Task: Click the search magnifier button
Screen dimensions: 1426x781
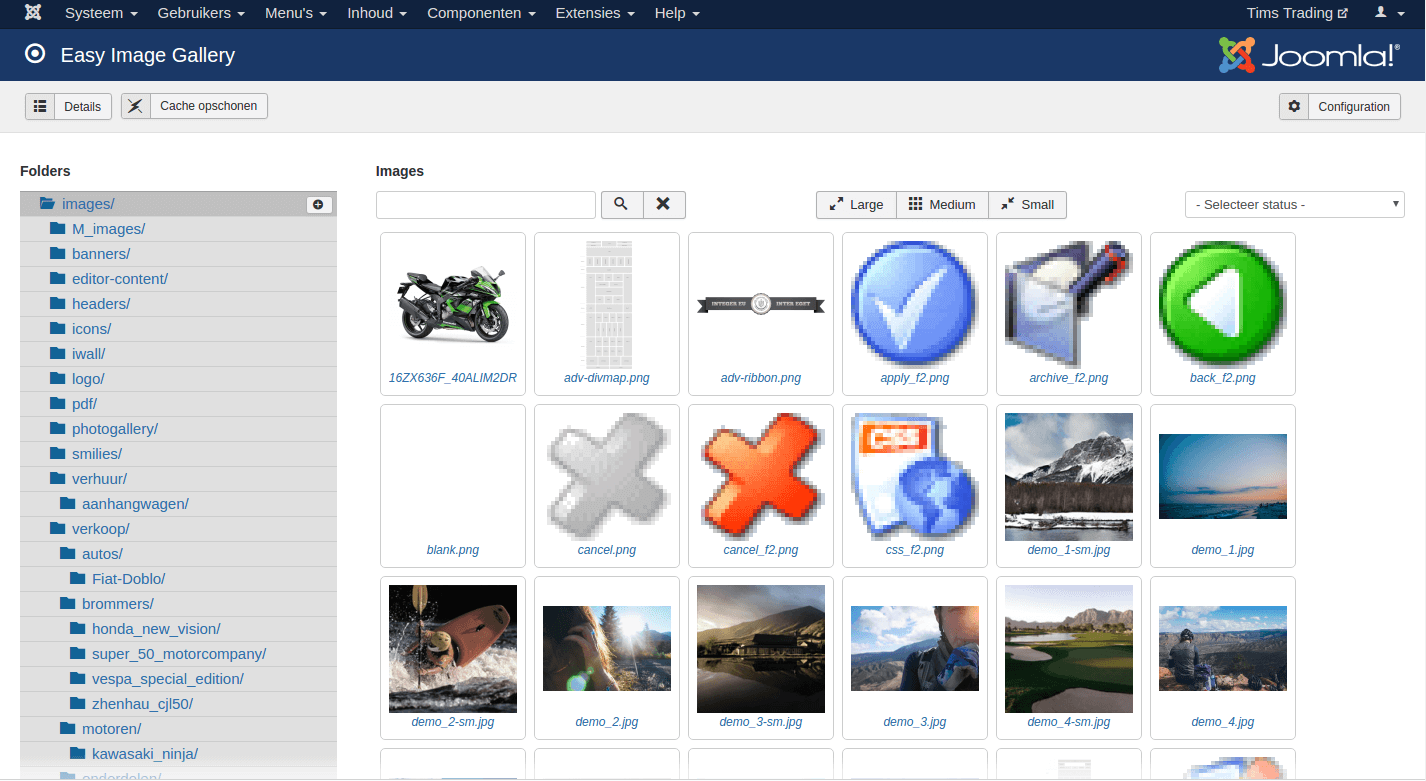Action: coord(621,204)
